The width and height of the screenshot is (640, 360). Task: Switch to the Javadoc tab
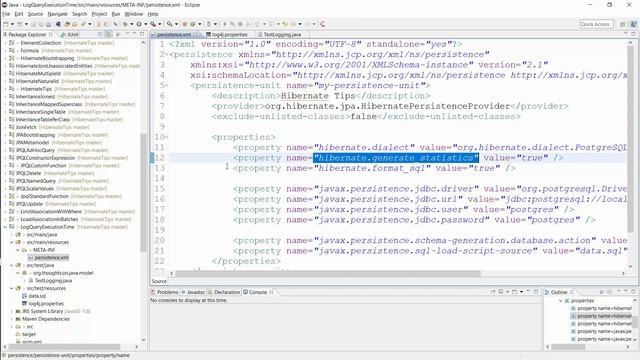click(193, 292)
